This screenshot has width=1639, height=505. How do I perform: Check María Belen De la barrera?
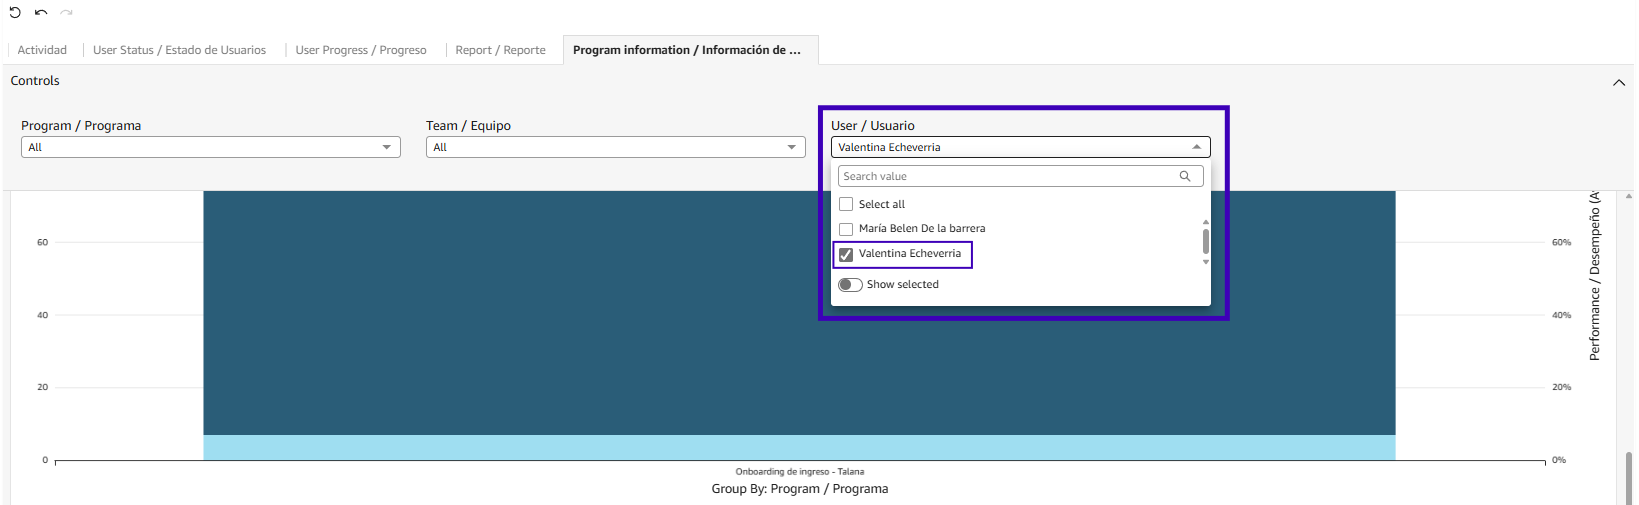pyautogui.click(x=846, y=229)
